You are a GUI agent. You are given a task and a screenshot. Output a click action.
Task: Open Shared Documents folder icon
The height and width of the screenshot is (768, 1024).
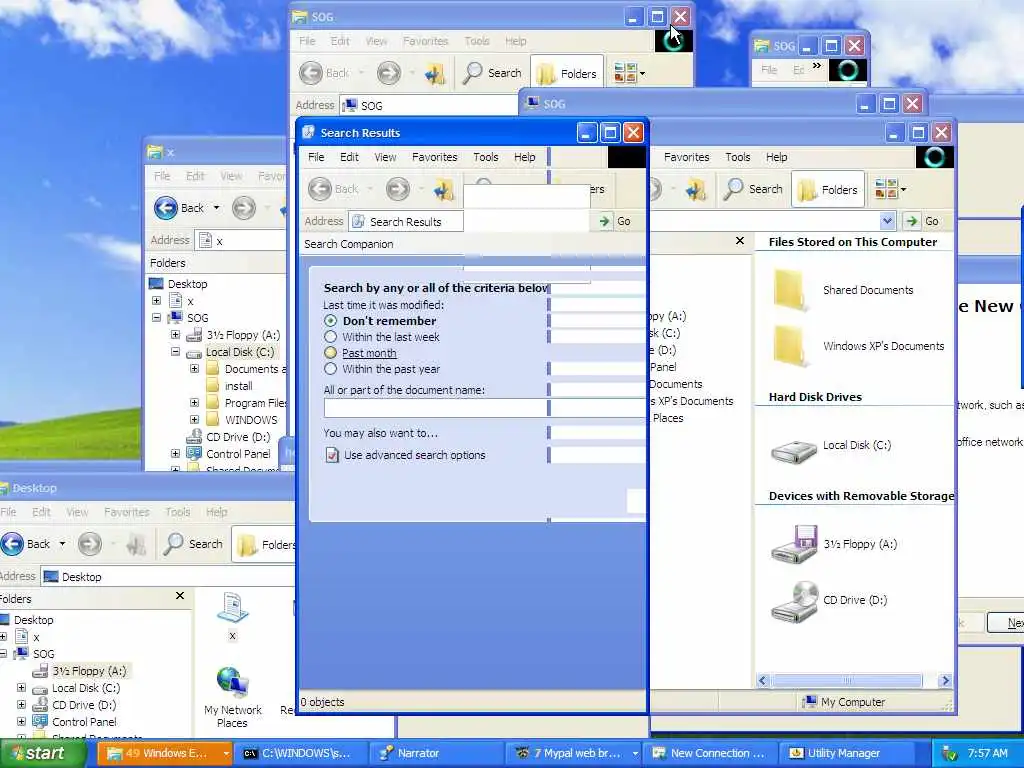coord(791,289)
